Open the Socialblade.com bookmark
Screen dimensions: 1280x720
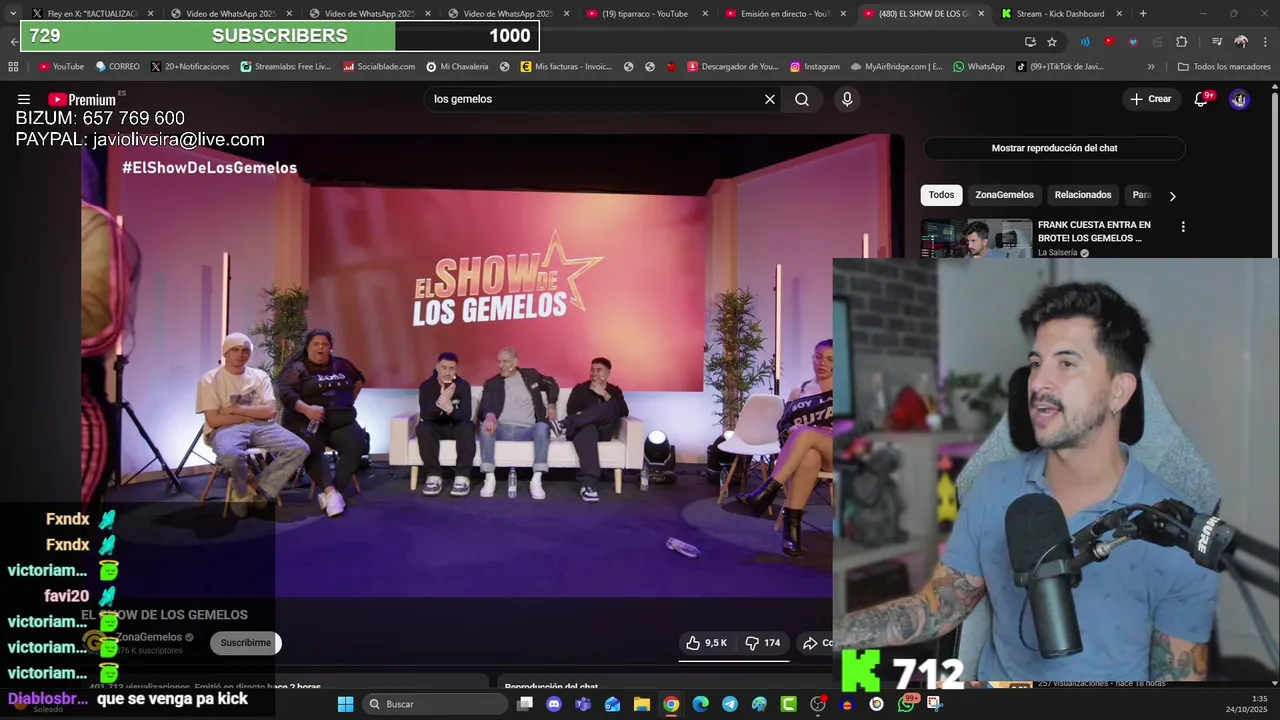[x=379, y=67]
